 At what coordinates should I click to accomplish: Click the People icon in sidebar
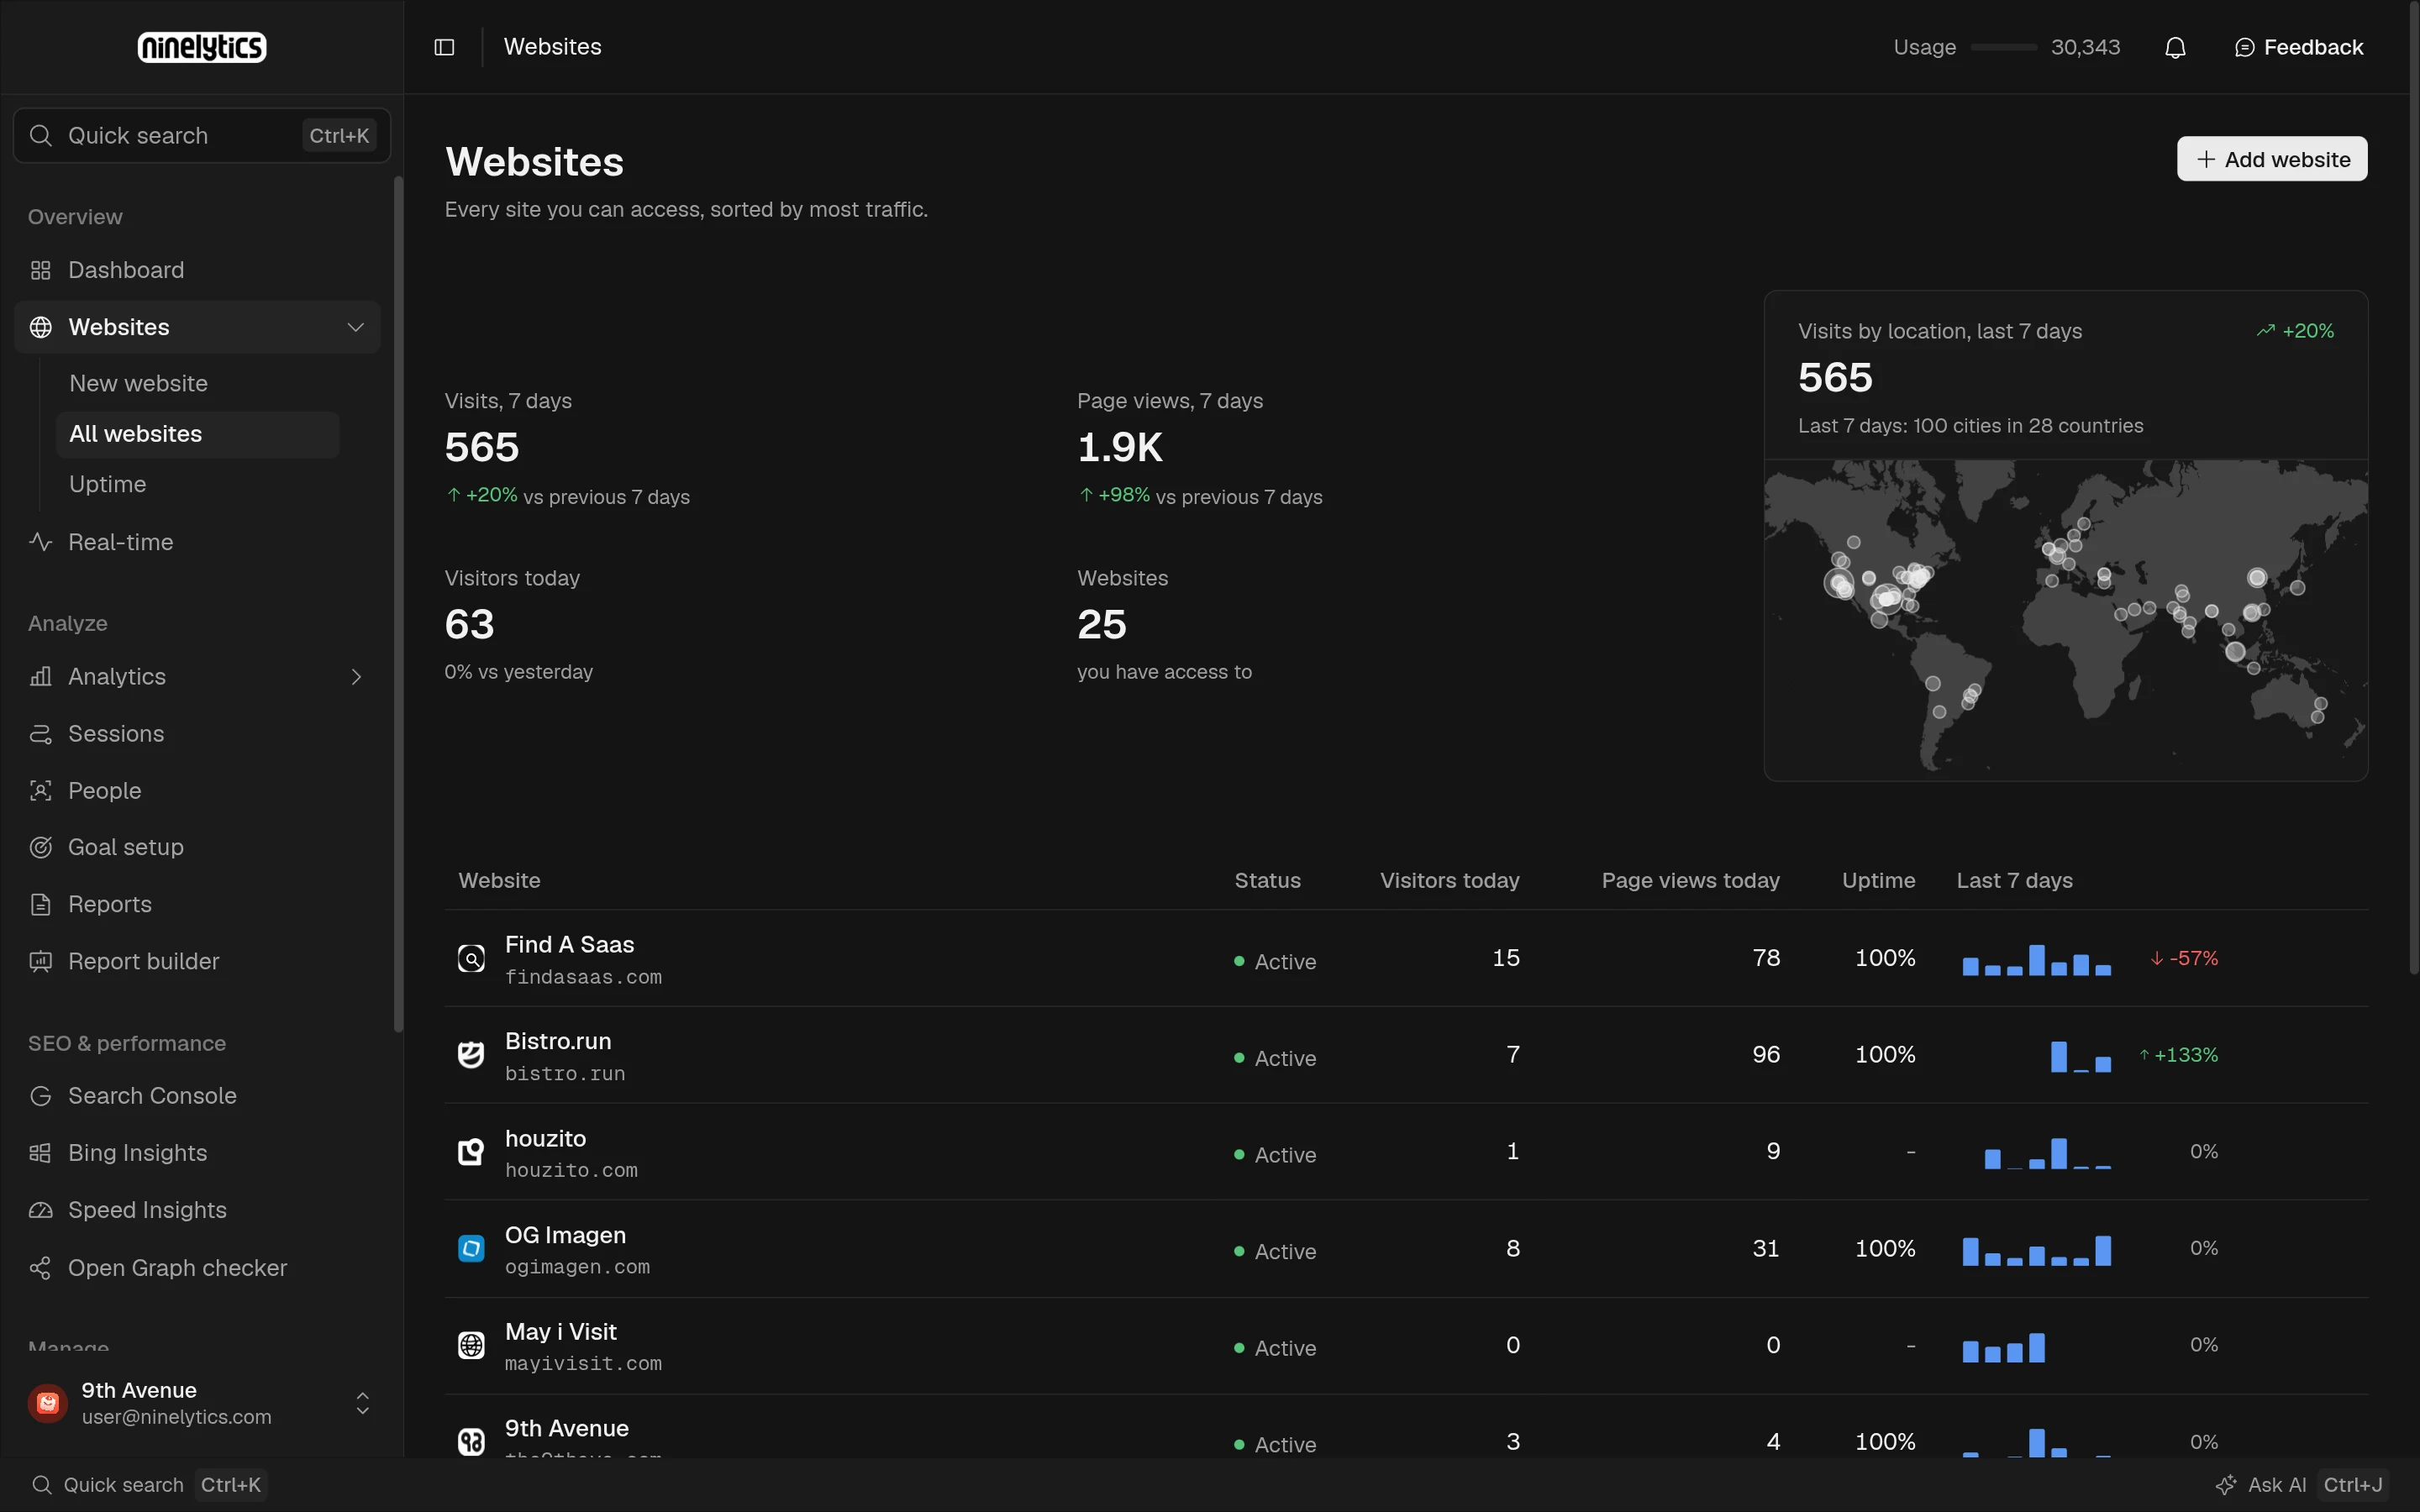coord(40,791)
